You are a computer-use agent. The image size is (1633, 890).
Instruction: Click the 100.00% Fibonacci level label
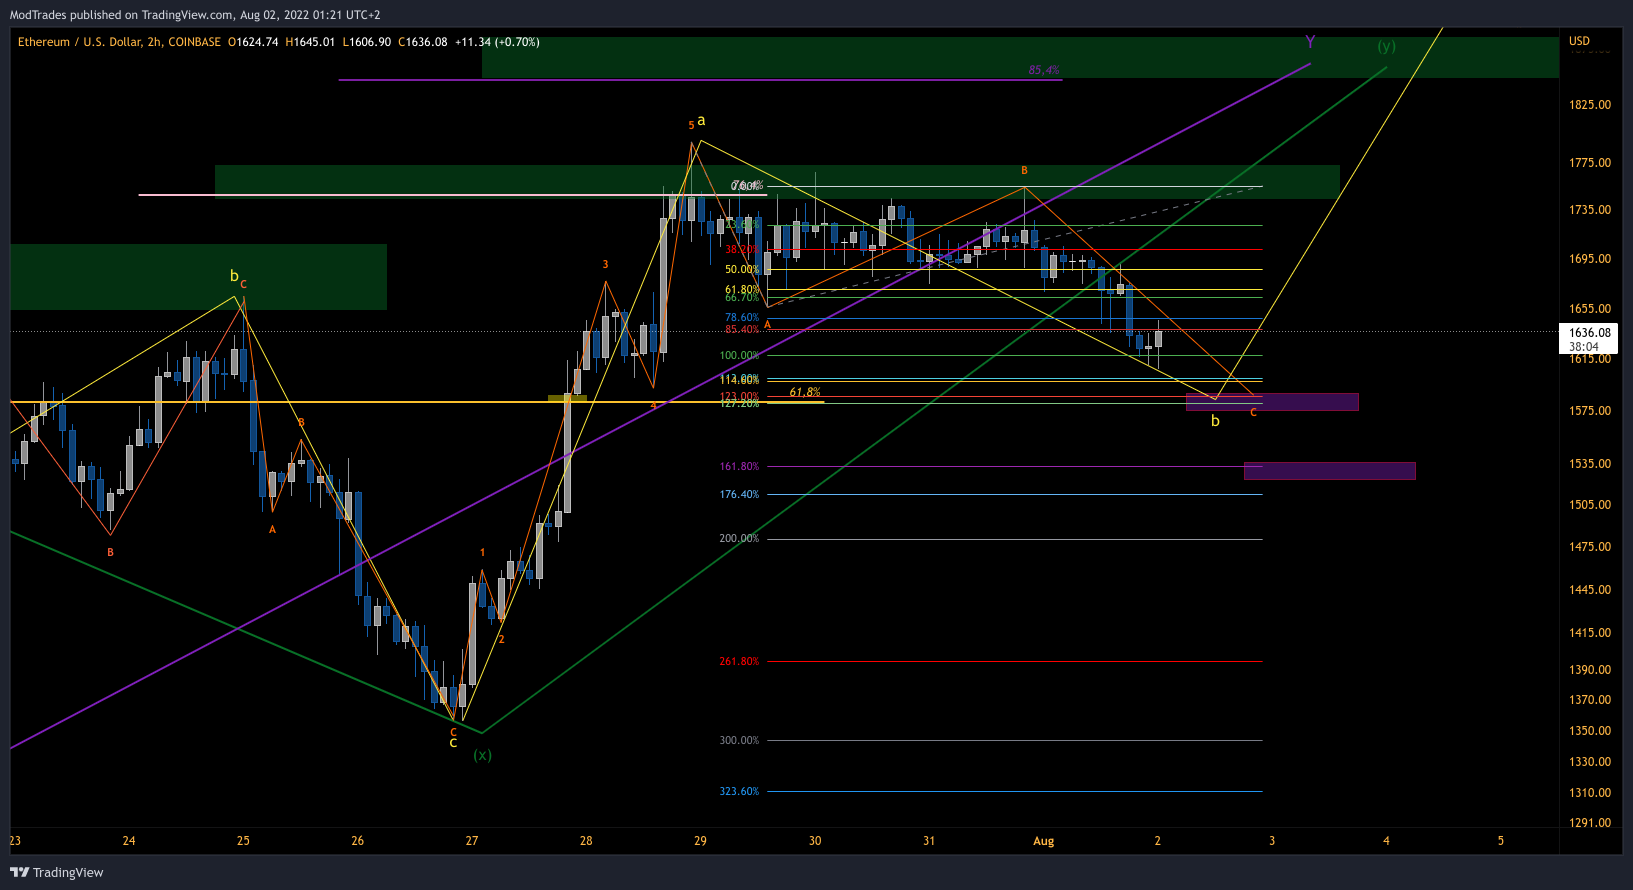point(739,356)
